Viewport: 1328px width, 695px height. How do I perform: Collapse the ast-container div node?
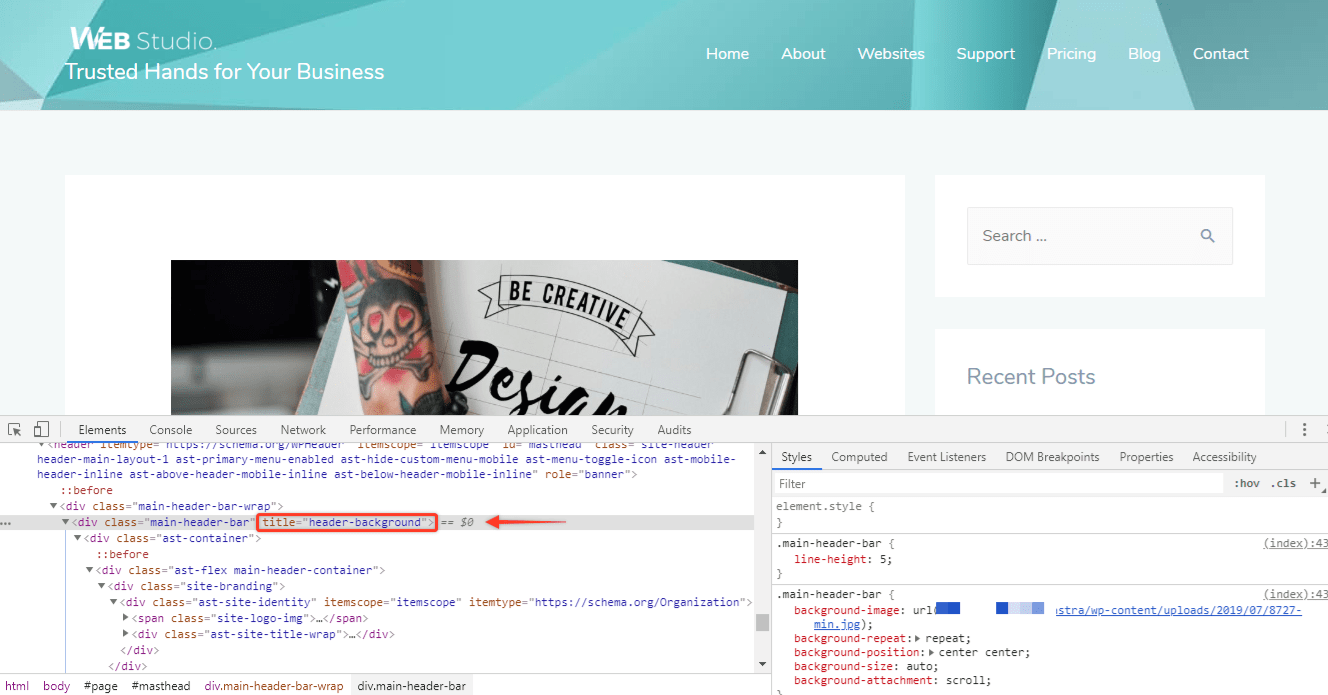[79, 539]
